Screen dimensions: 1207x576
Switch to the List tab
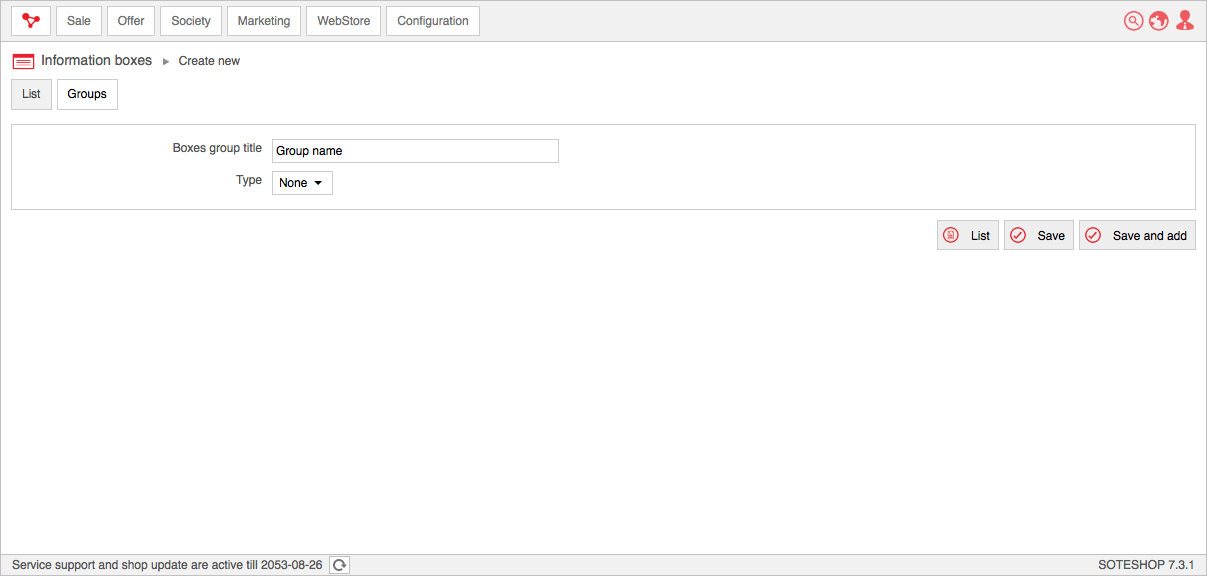coord(31,94)
